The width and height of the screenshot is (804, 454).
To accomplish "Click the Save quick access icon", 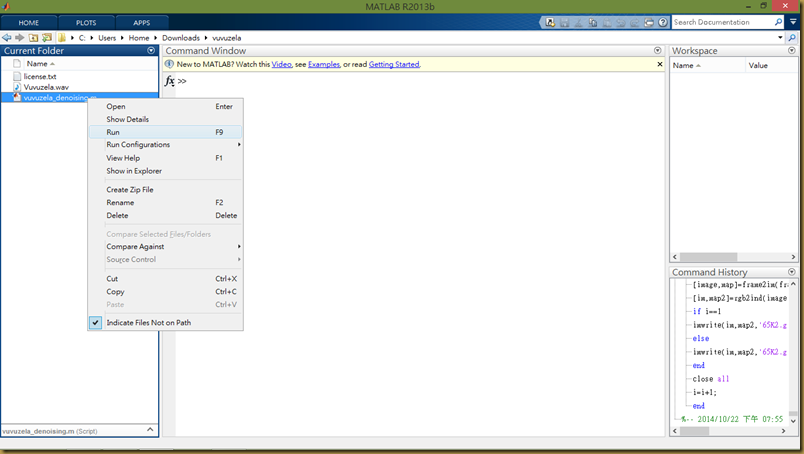I will pos(565,22).
